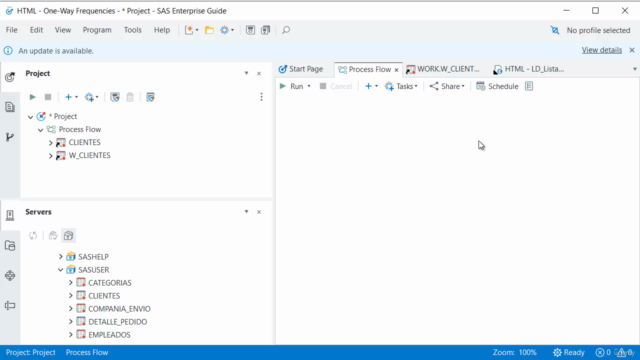640x360 pixels.
Task: Open the Edit menu
Action: click(x=36, y=30)
